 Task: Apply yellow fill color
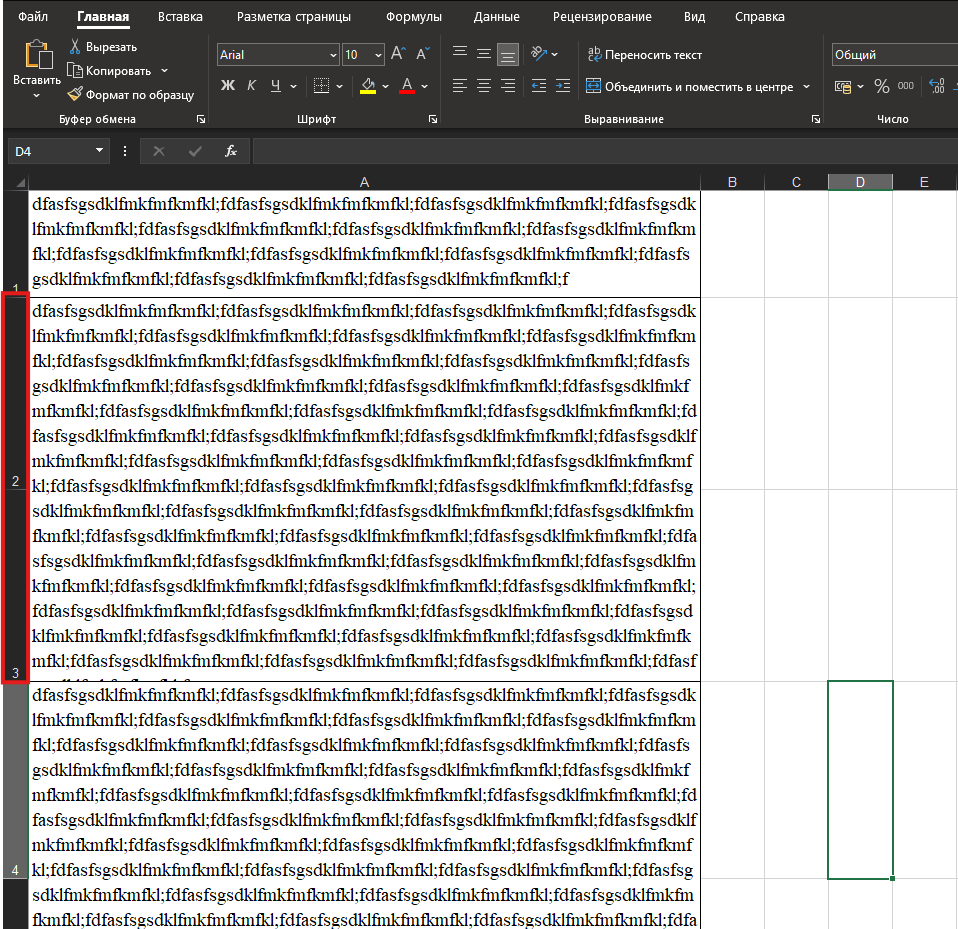click(368, 86)
